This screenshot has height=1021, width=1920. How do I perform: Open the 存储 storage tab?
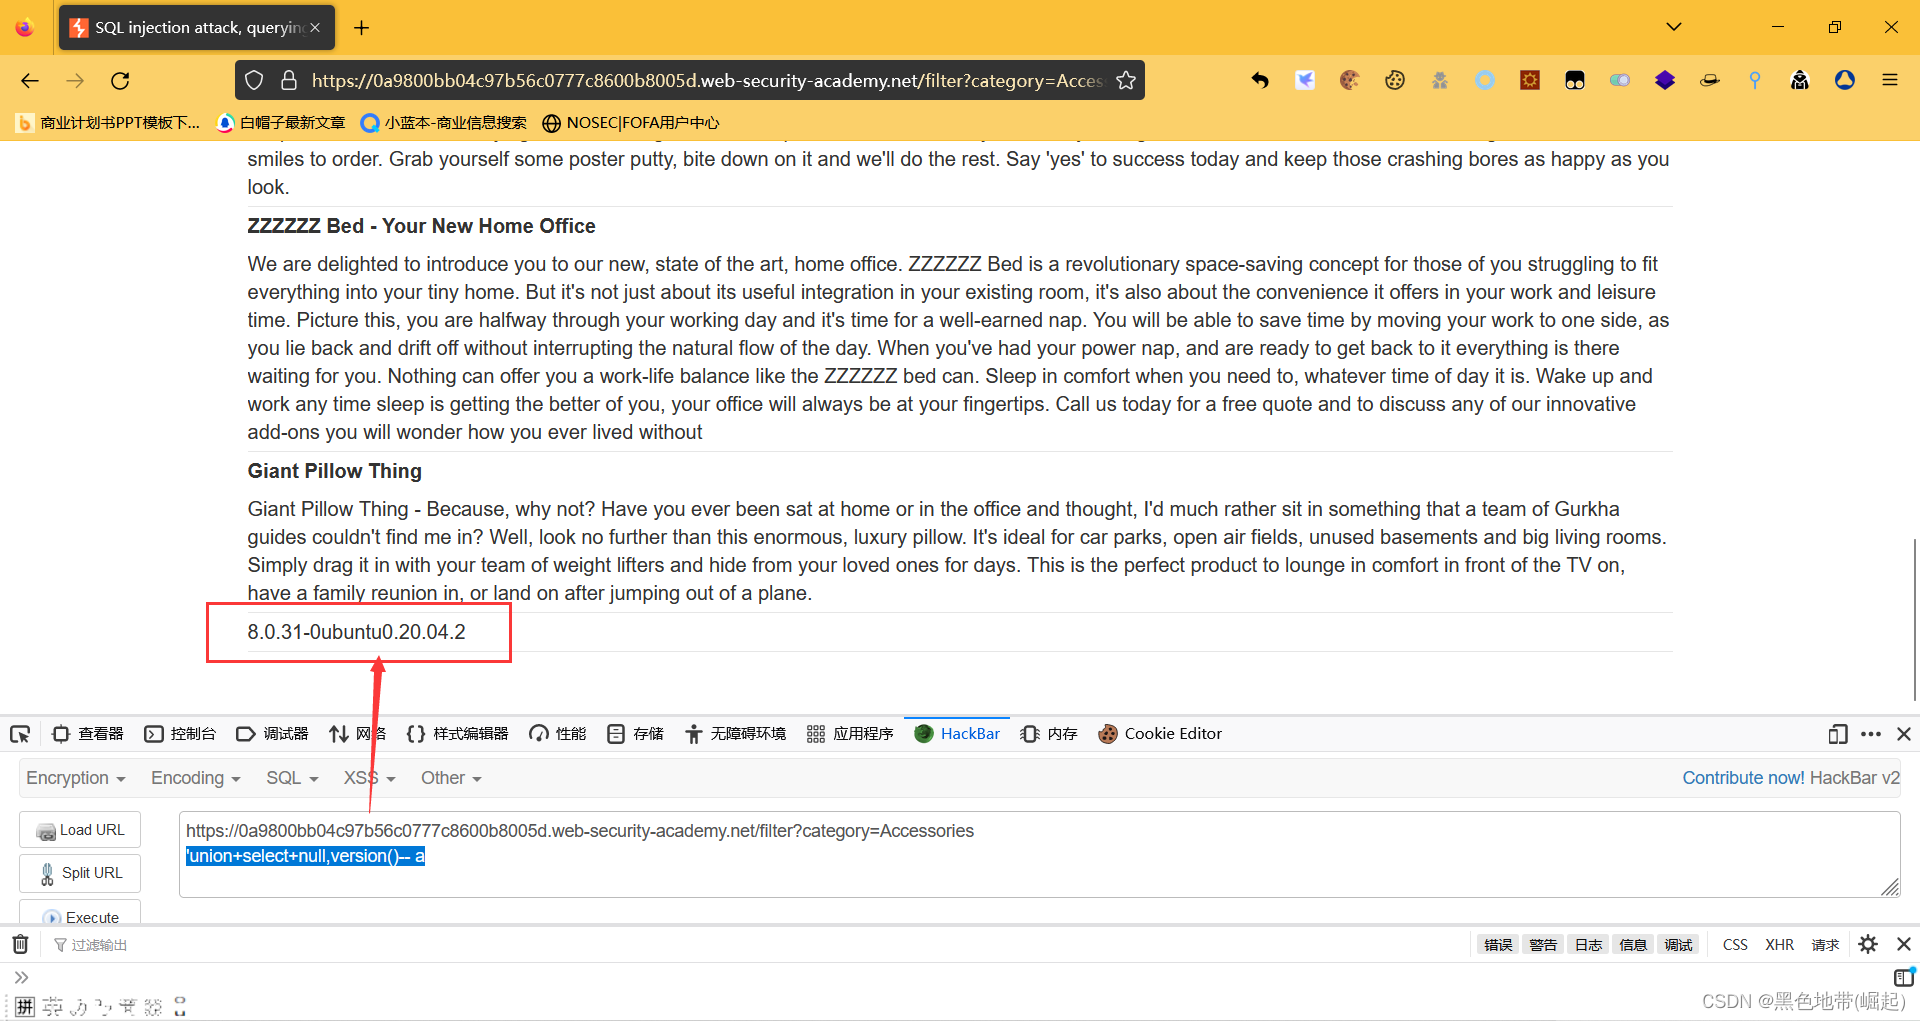coord(636,734)
